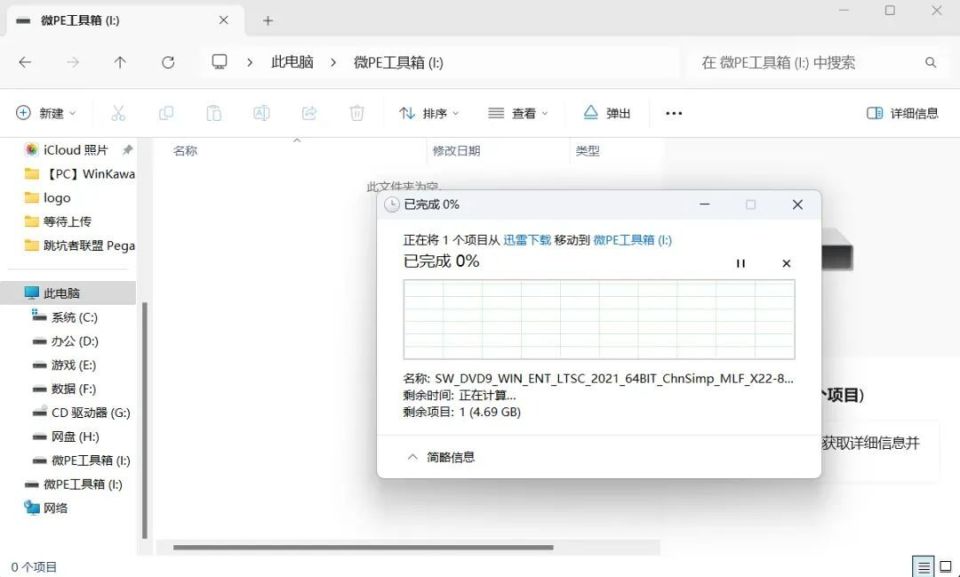The height and width of the screenshot is (577, 960).
Task: Click the Paste icon in the toolbar
Action: (x=214, y=113)
